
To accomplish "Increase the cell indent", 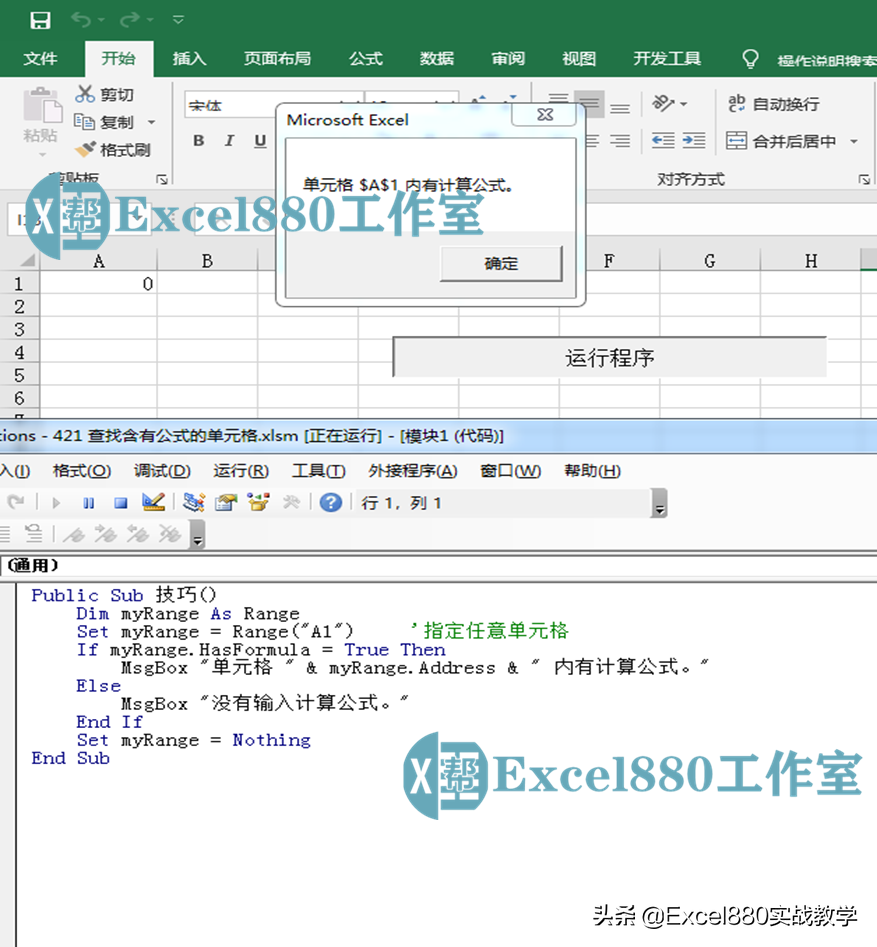I will tap(694, 141).
